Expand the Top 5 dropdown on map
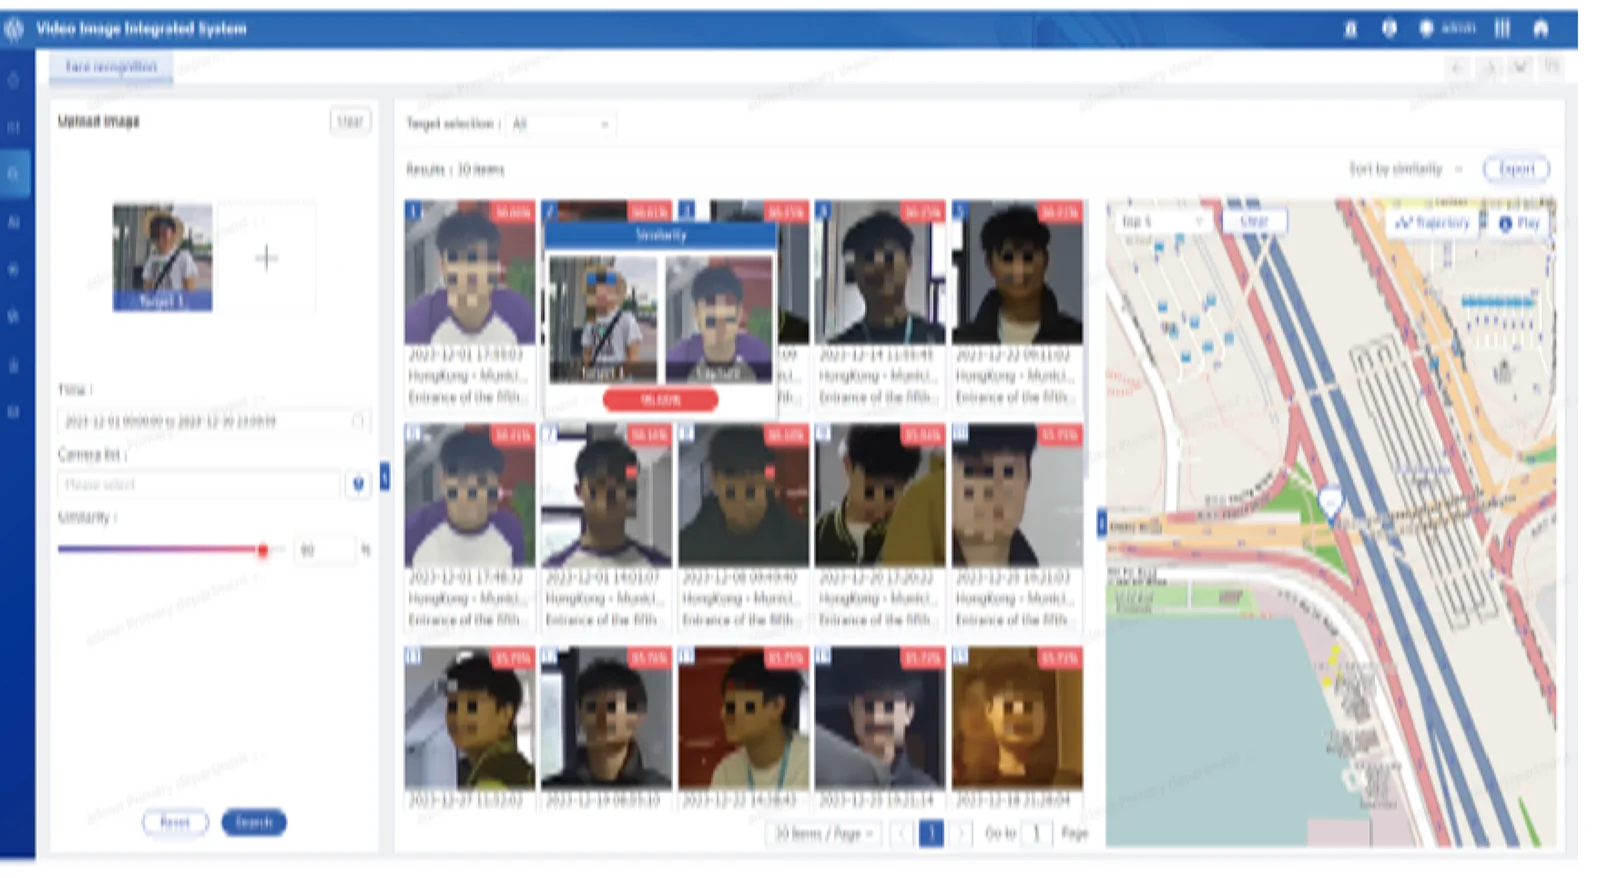This screenshot has width=1600, height=878. pyautogui.click(x=1161, y=221)
